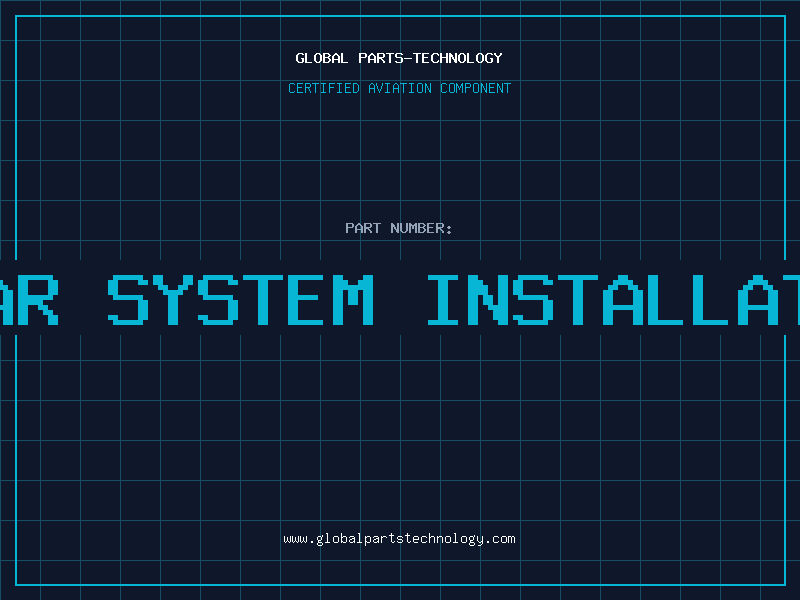Click the partial AR text at banner start

tap(30, 300)
